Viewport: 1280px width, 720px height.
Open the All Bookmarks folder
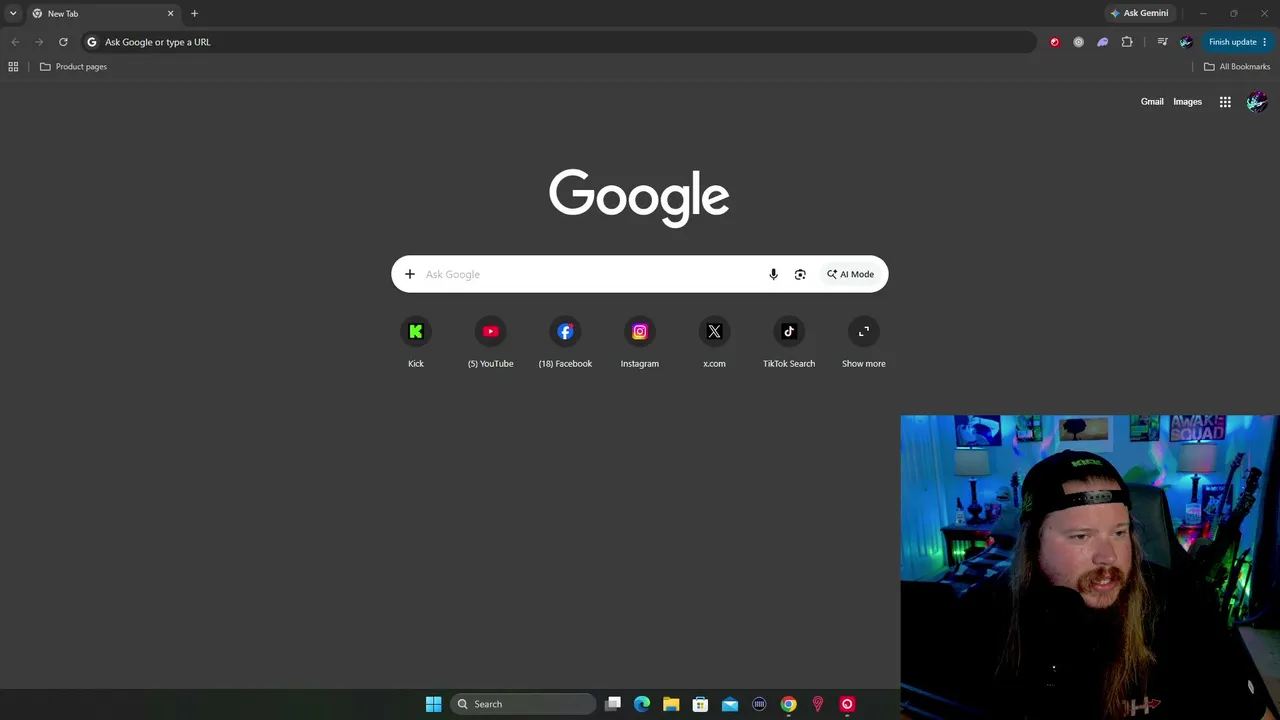coord(1237,67)
